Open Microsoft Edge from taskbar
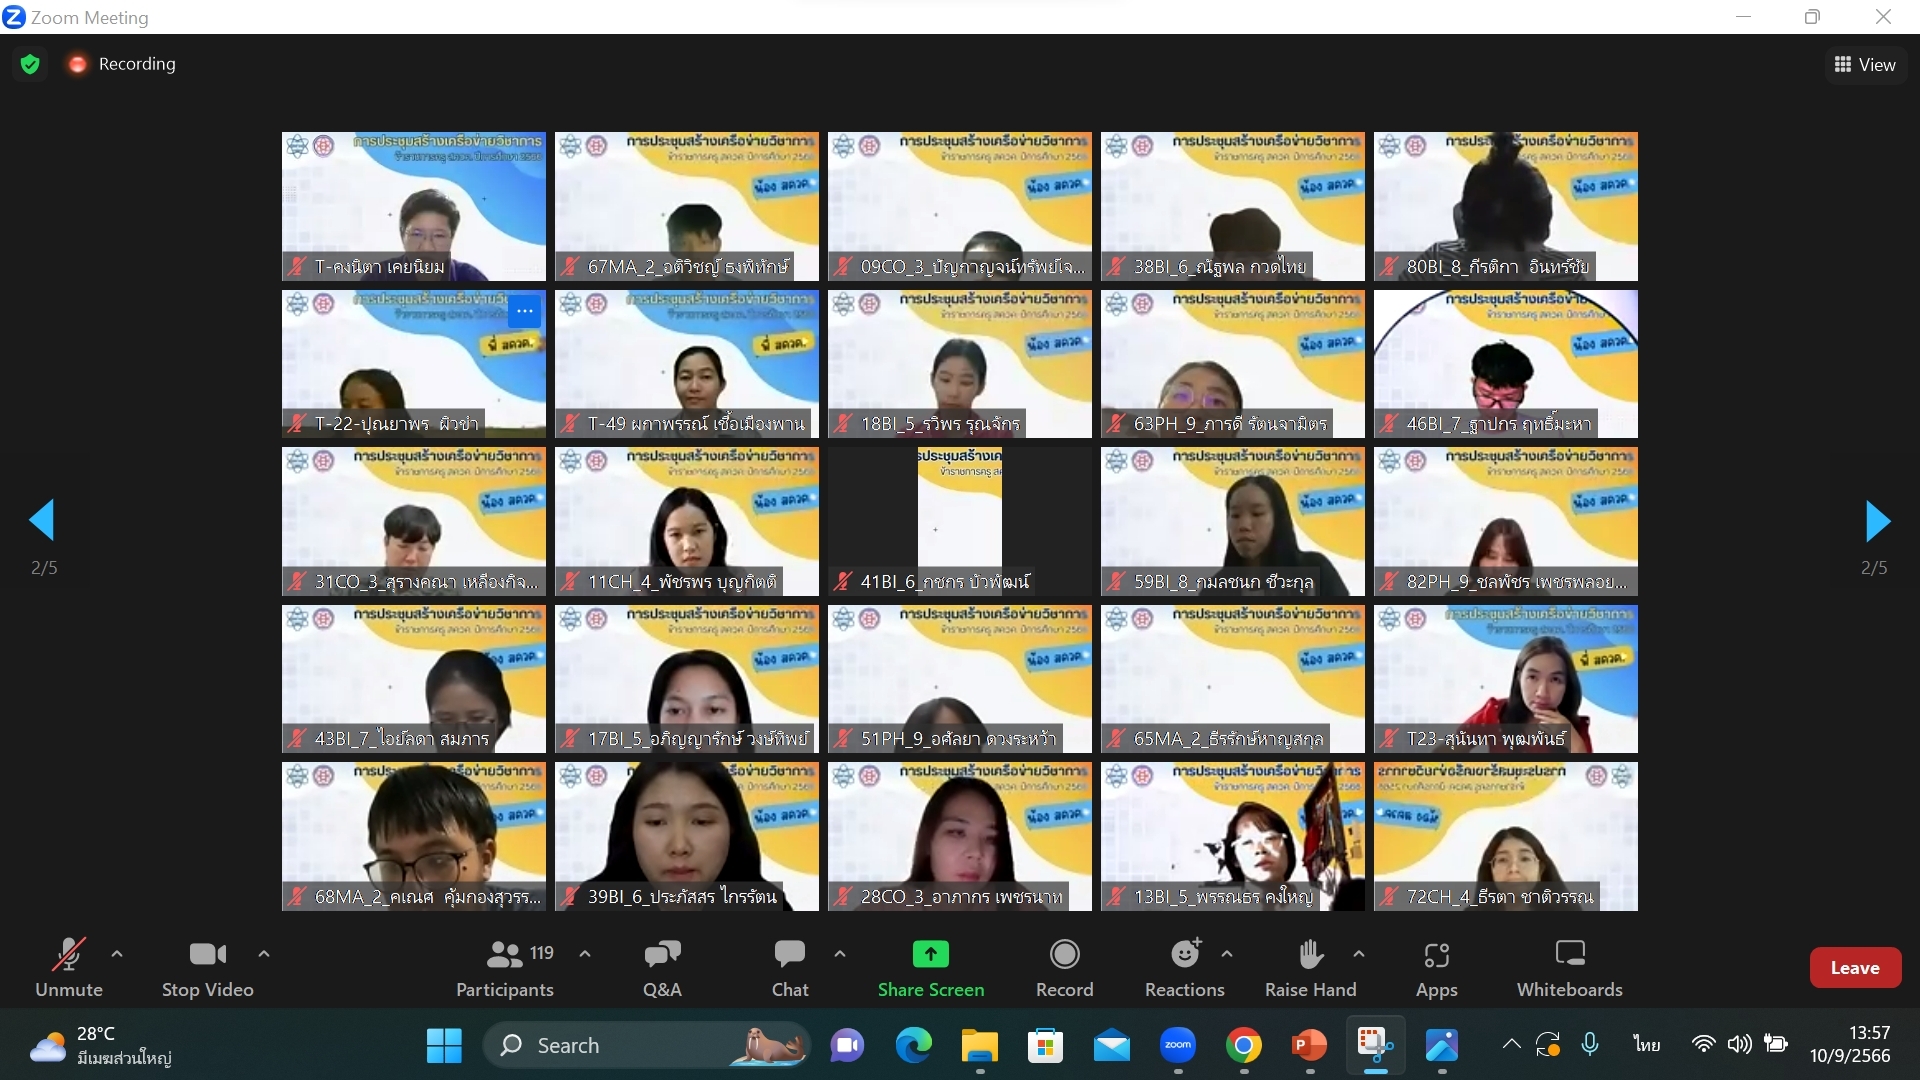This screenshot has height=1080, width=1920. [913, 1046]
